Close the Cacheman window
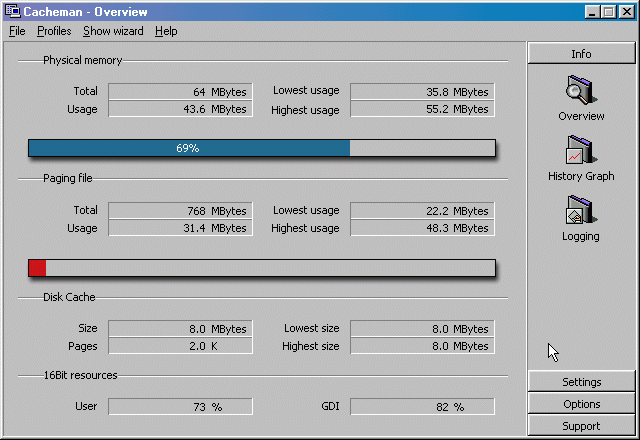Image resolution: width=640 pixels, height=440 pixels. tap(627, 12)
